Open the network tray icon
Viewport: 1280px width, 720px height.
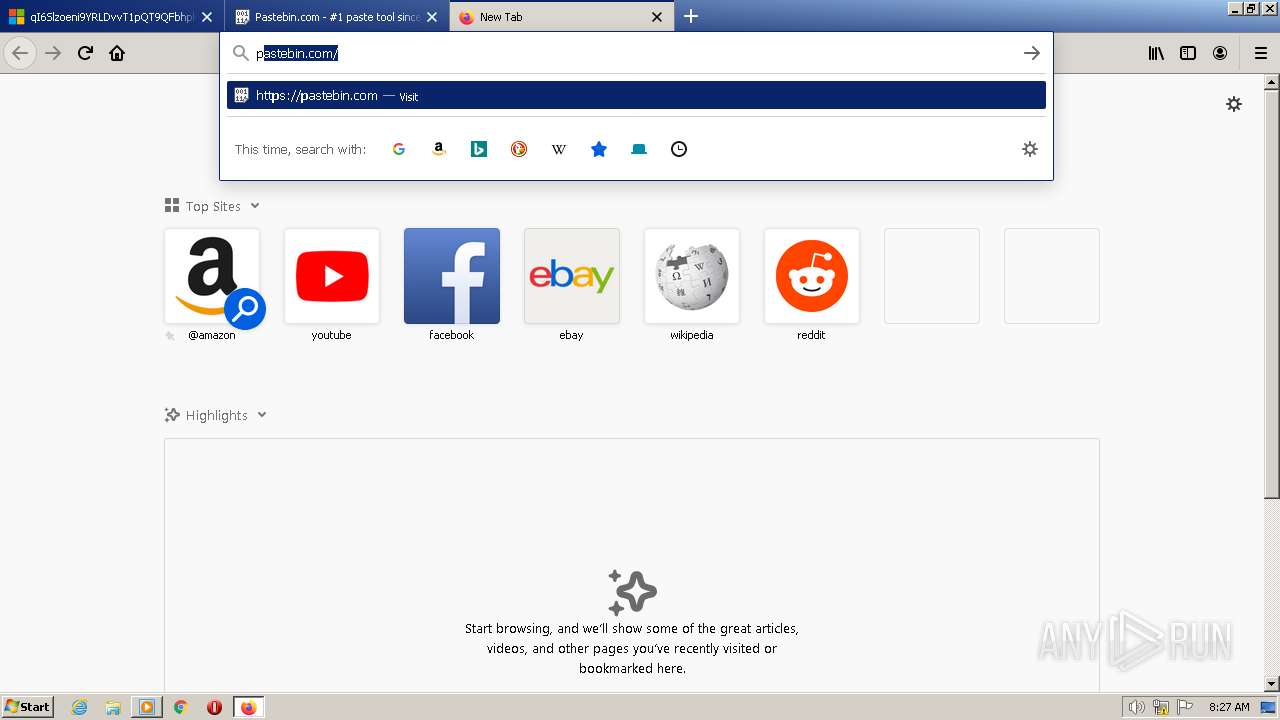(x=1161, y=707)
